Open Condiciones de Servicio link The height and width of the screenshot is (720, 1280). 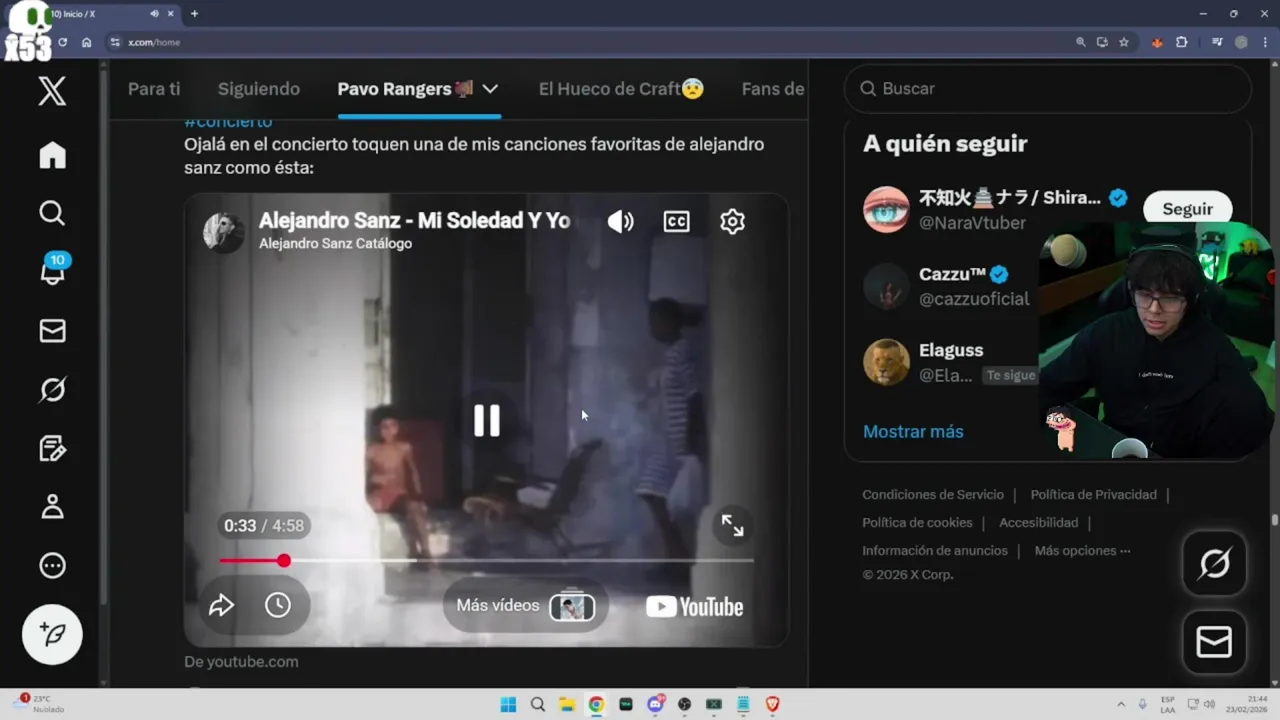[x=933, y=495]
